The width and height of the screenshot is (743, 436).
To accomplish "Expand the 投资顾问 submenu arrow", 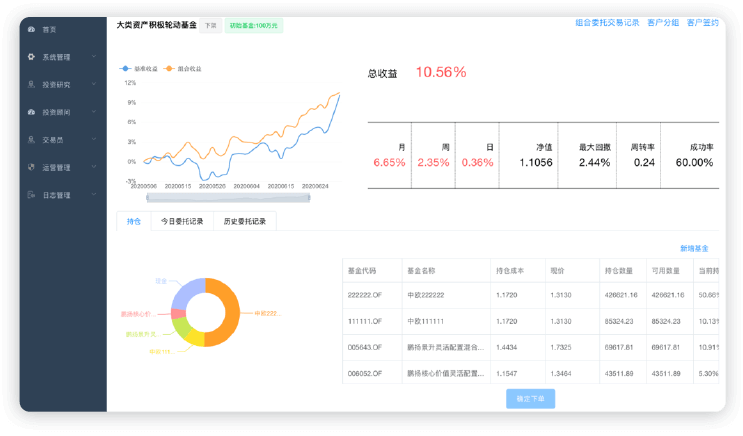I will click(x=93, y=113).
